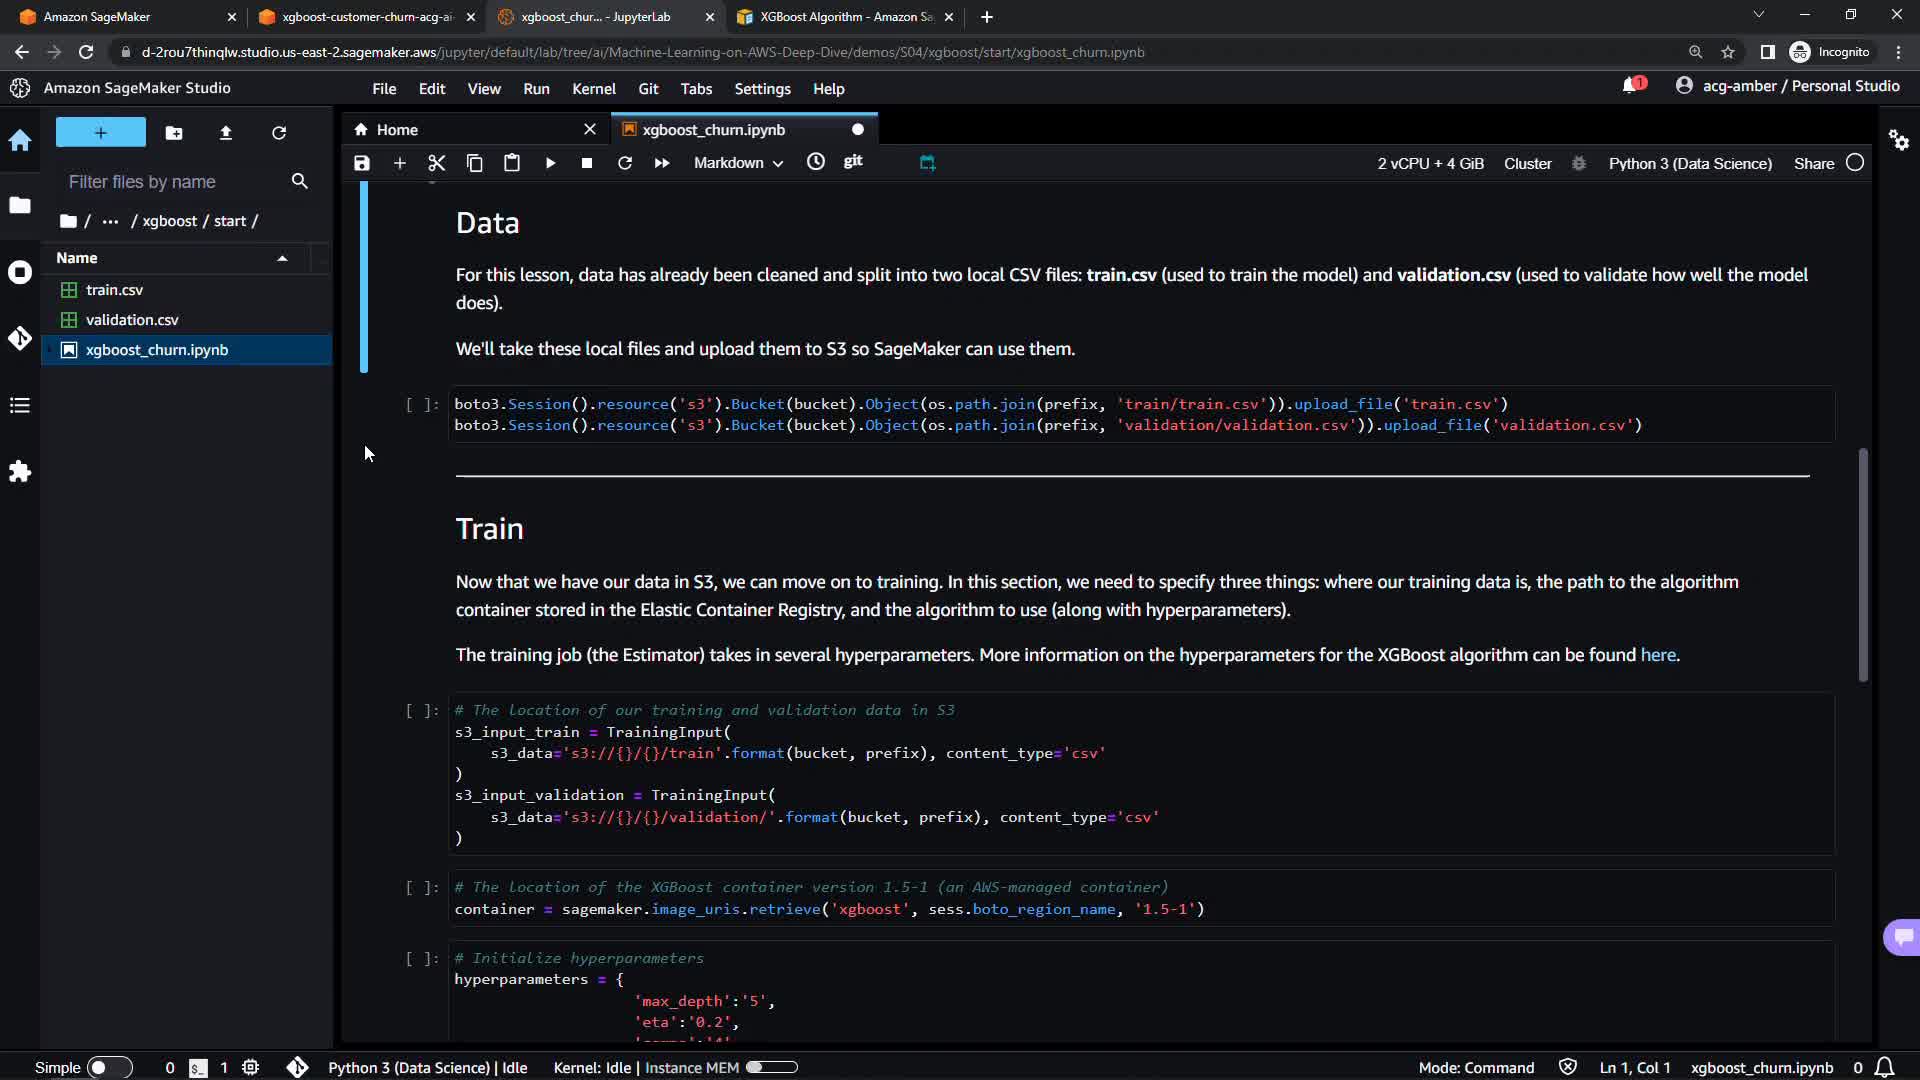Cut the selected cell with the scissors icon
1920x1080 pixels.
436,163
